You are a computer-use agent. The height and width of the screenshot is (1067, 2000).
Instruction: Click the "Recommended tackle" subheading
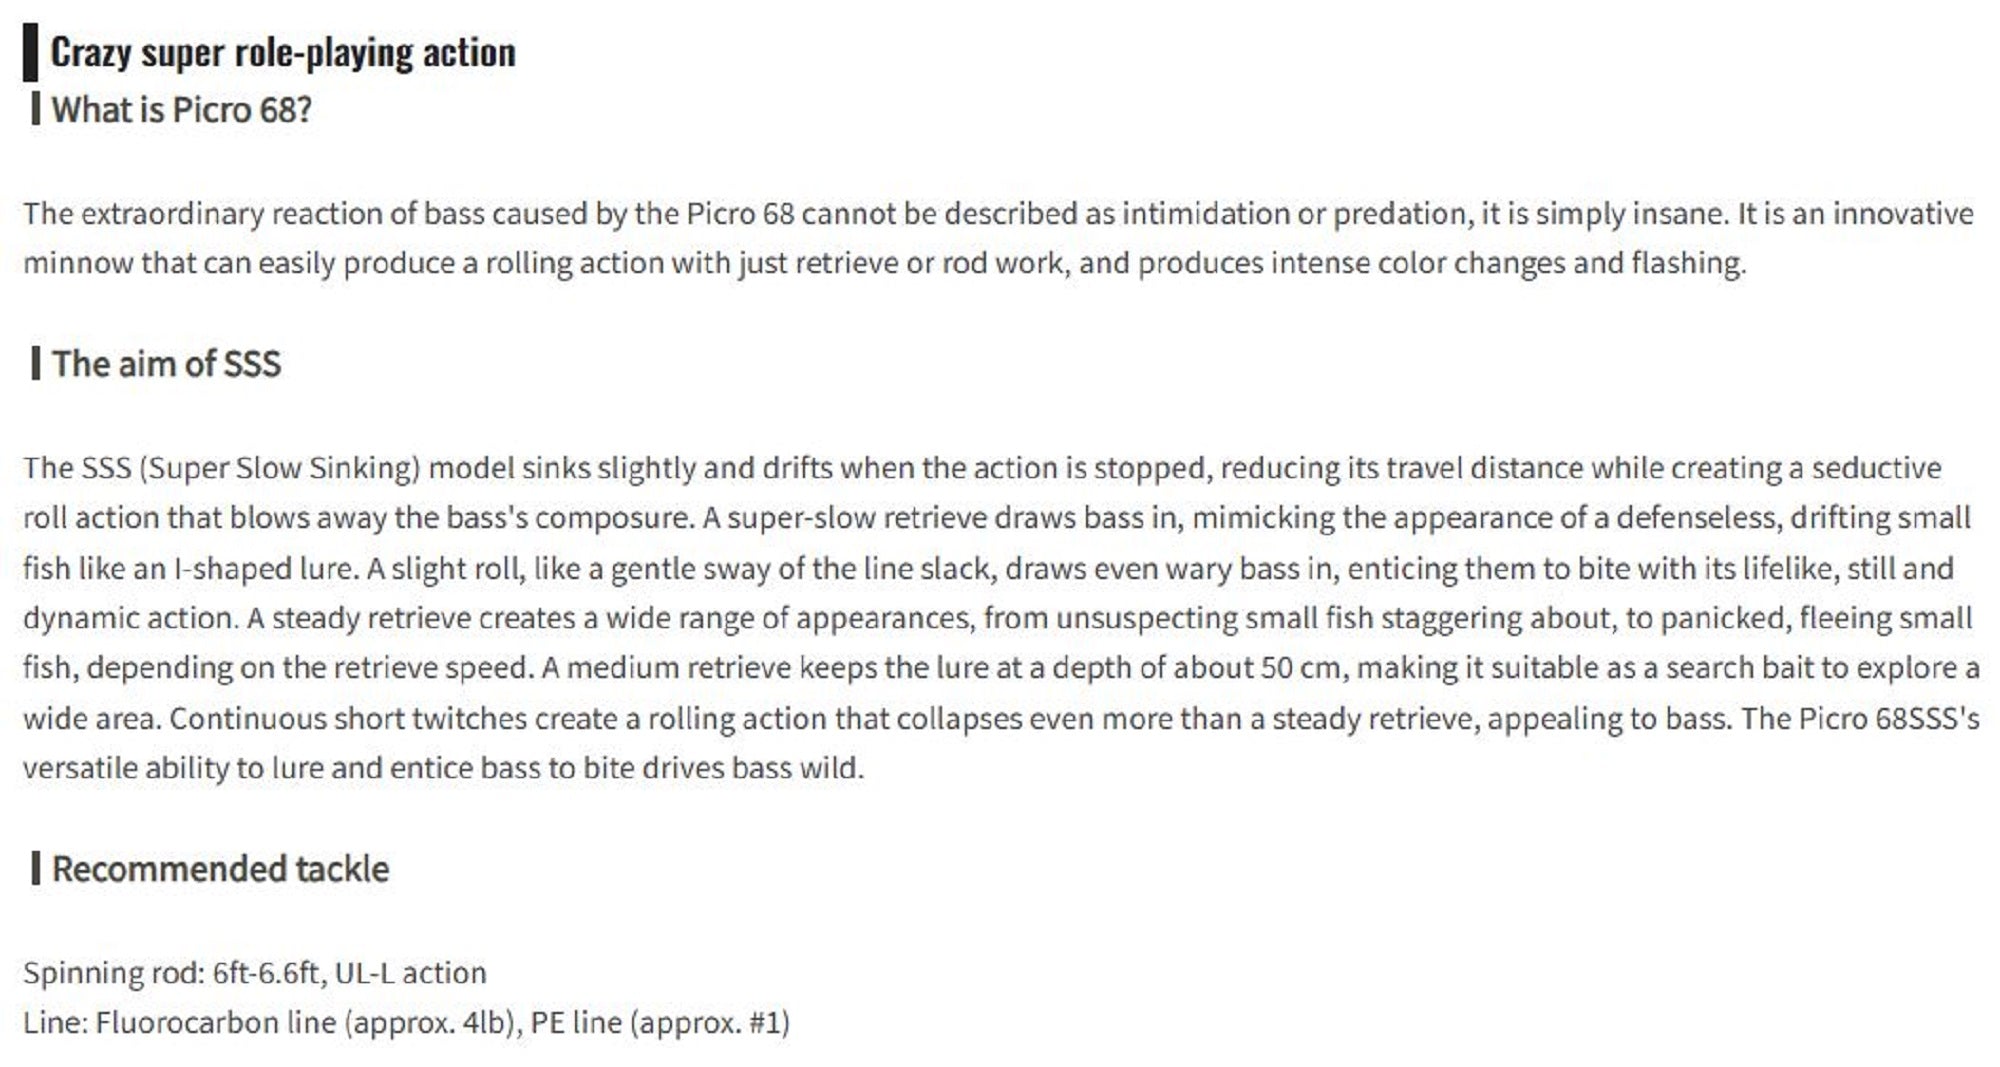coord(220,869)
